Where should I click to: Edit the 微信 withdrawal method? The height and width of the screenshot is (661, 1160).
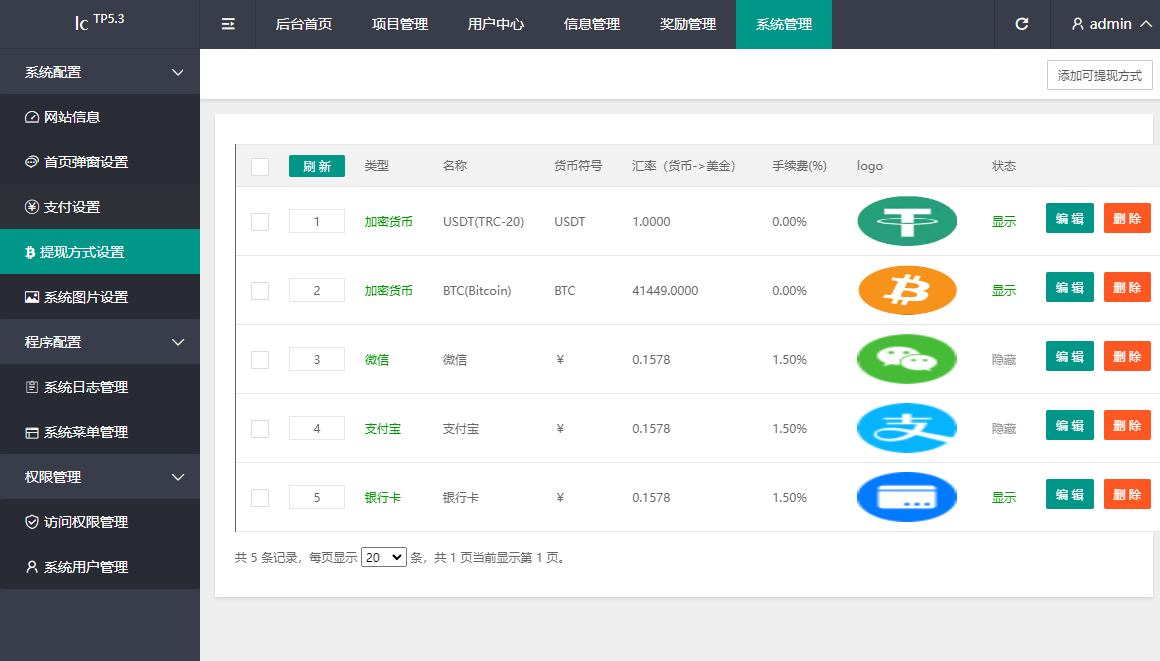click(x=1070, y=356)
